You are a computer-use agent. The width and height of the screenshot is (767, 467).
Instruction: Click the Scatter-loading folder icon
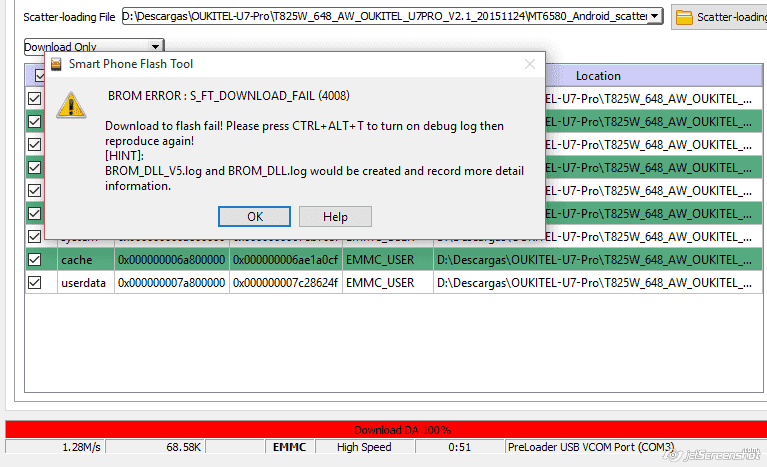684,17
